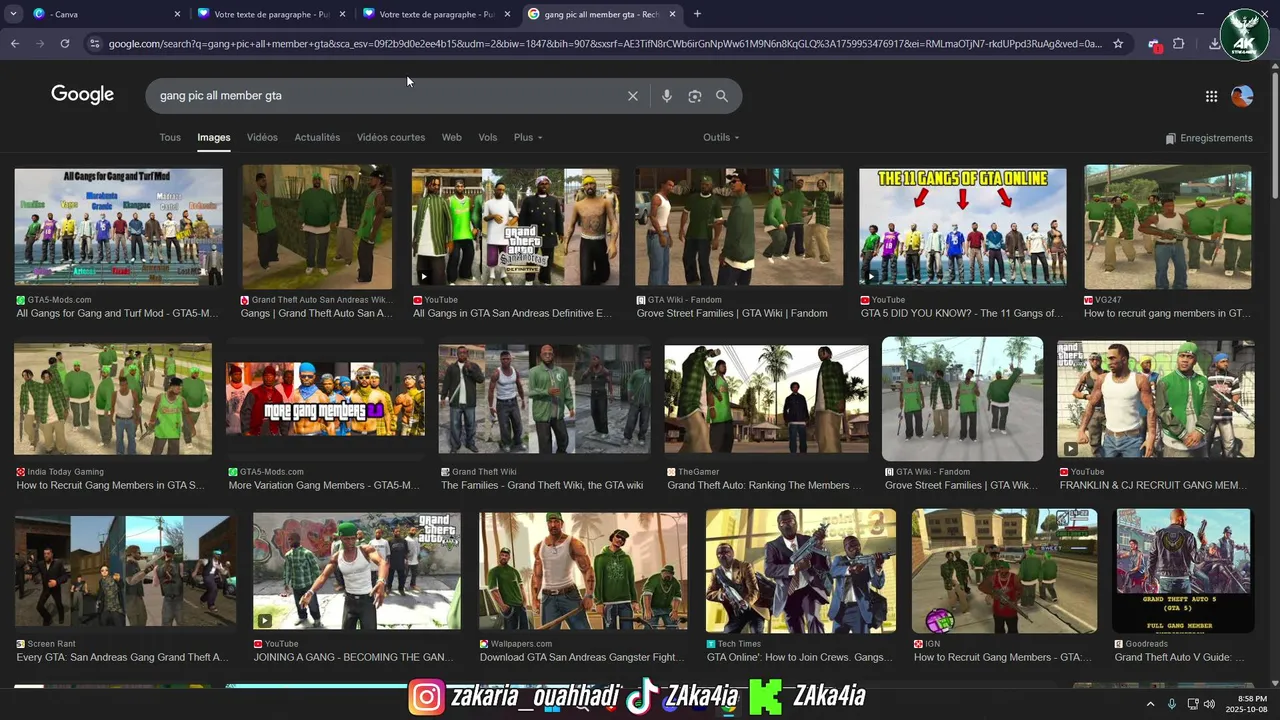Open TheGamer 'Ranking The Members' link
Viewport: 1280px width, 720px height.
point(764,485)
